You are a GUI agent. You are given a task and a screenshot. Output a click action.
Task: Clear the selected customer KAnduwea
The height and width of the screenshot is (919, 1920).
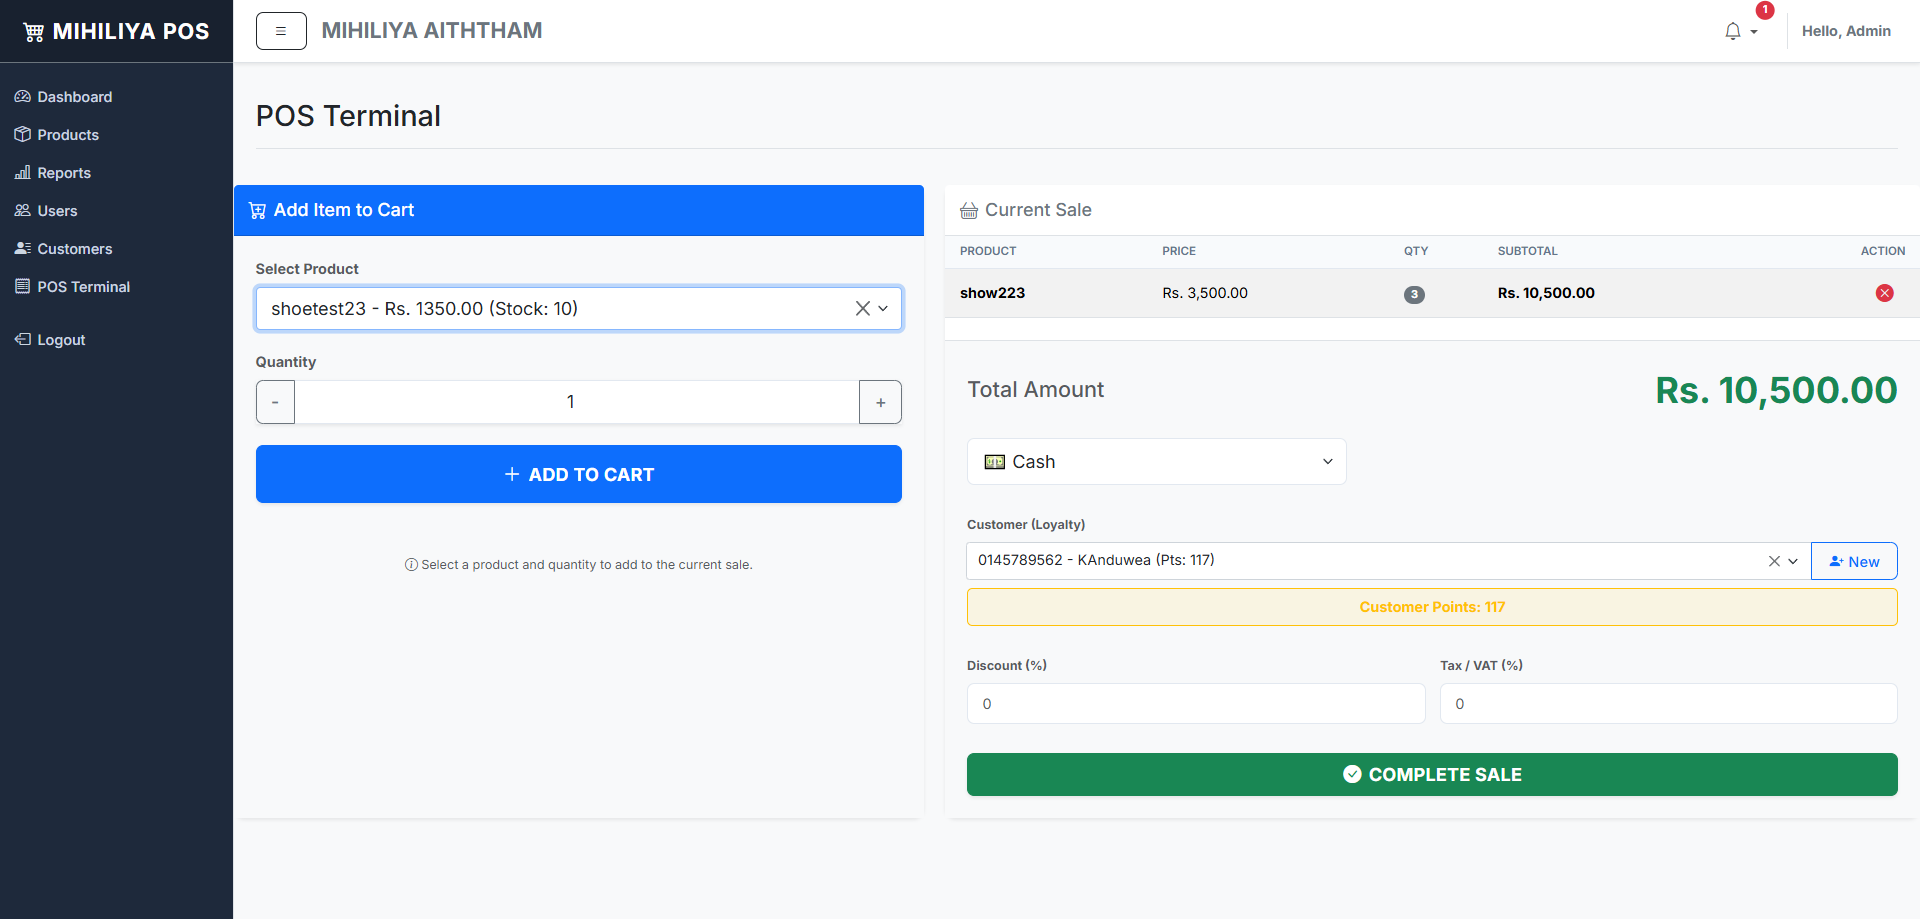click(x=1774, y=561)
